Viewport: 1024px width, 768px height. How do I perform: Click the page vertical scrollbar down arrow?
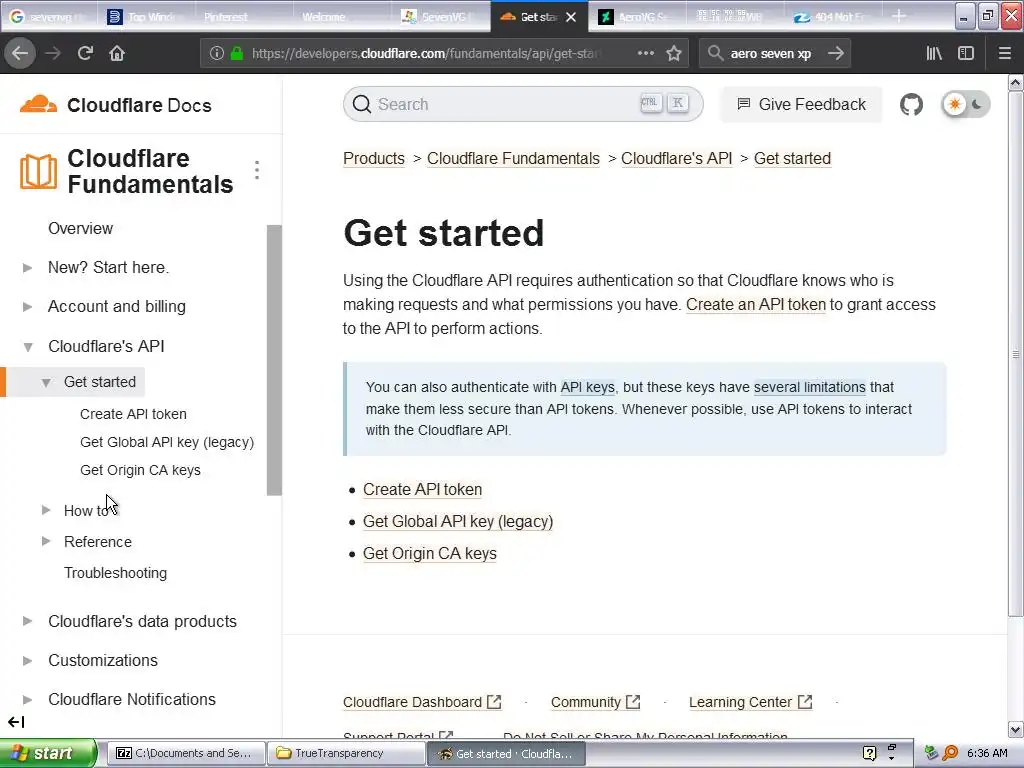1015,729
